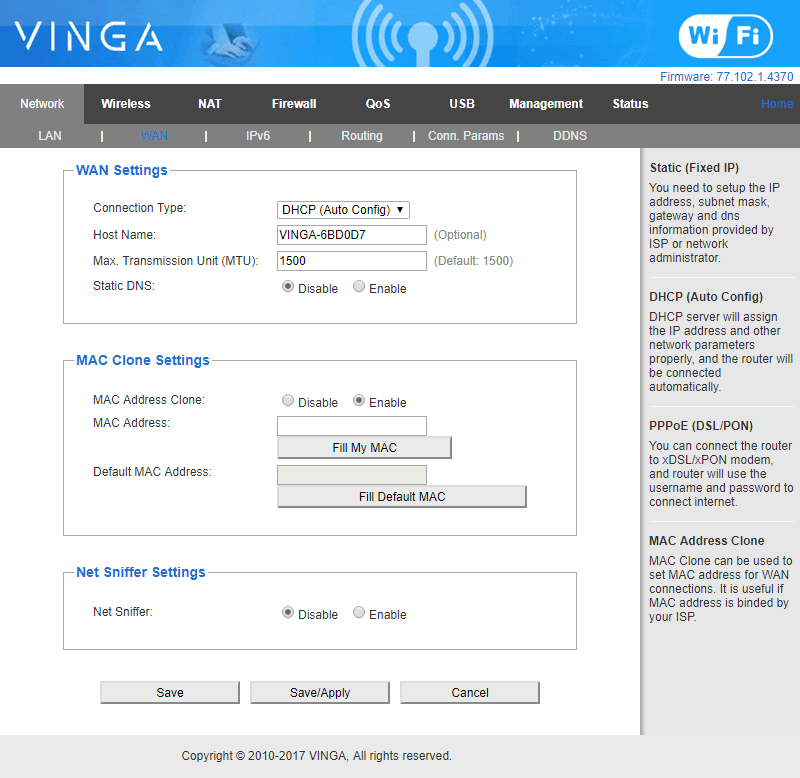Open the IPv6 submenu
Viewport: 800px width, 778px height.
click(258, 136)
